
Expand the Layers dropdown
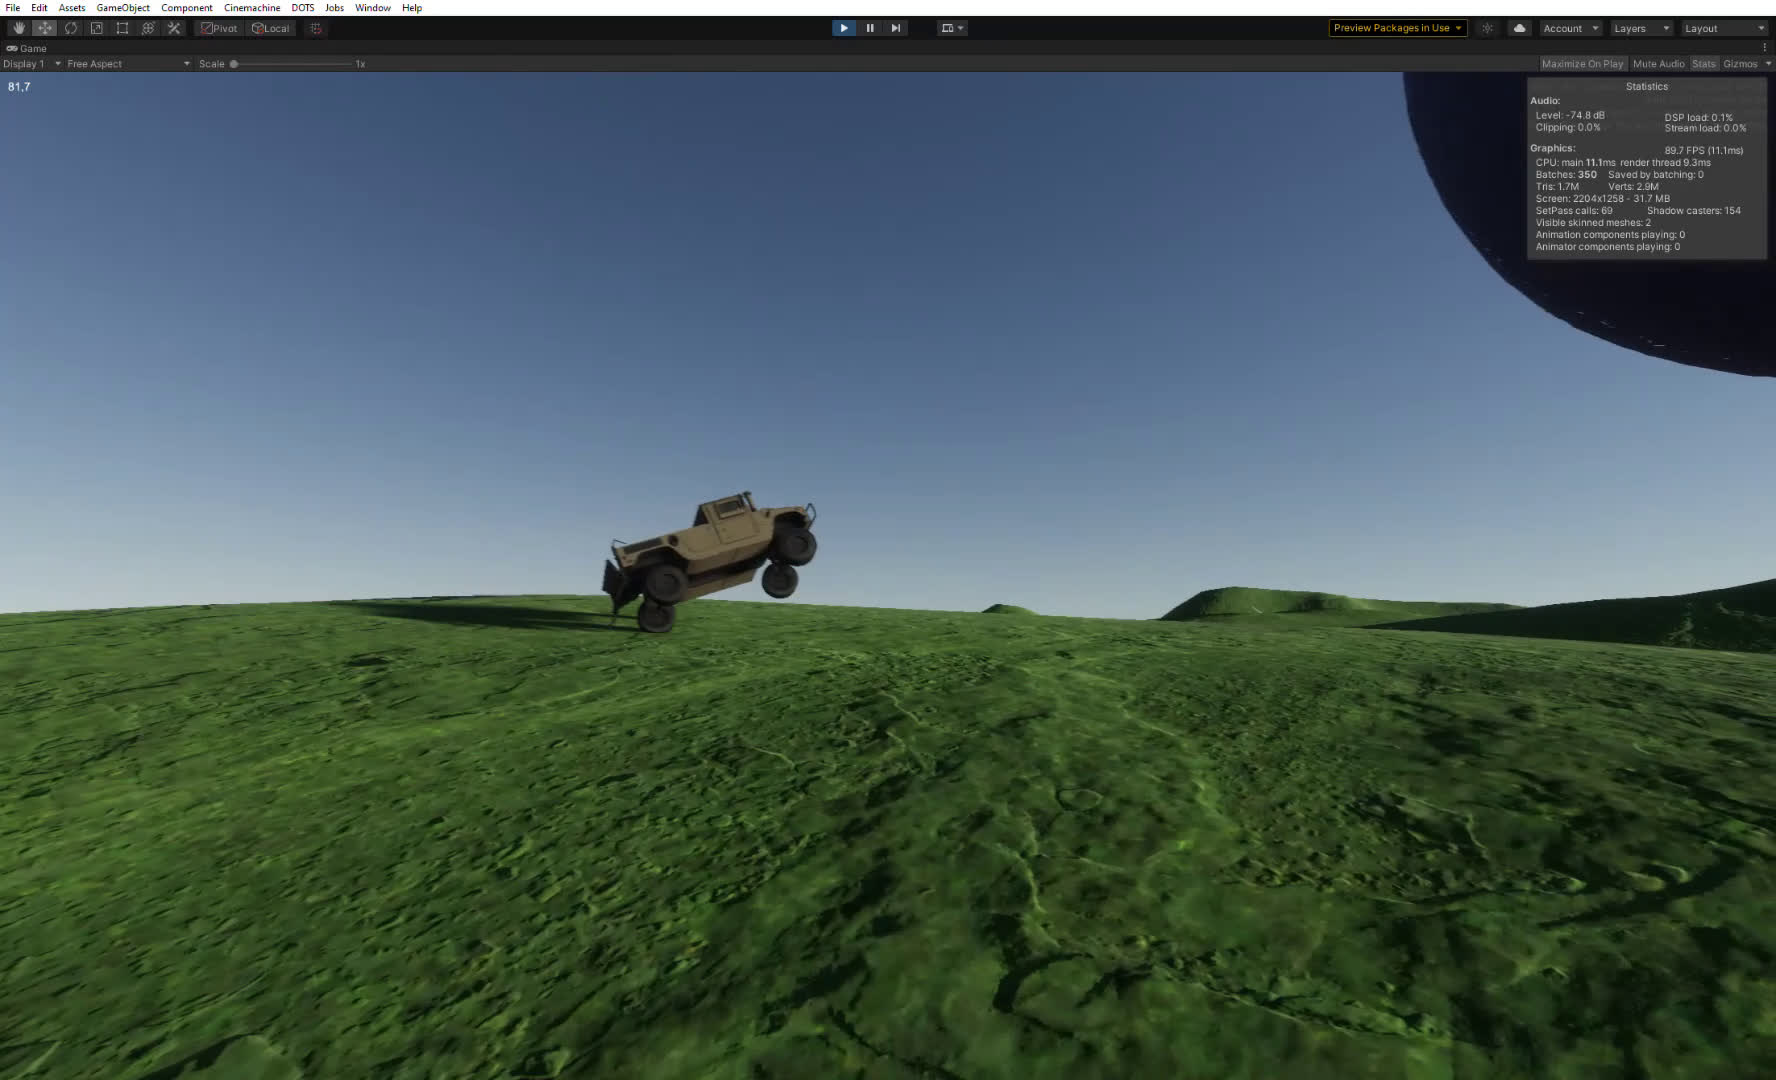(x=1640, y=28)
